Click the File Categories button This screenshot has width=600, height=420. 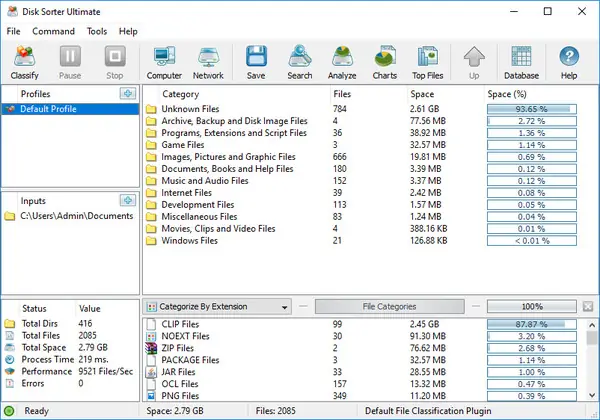(x=390, y=306)
